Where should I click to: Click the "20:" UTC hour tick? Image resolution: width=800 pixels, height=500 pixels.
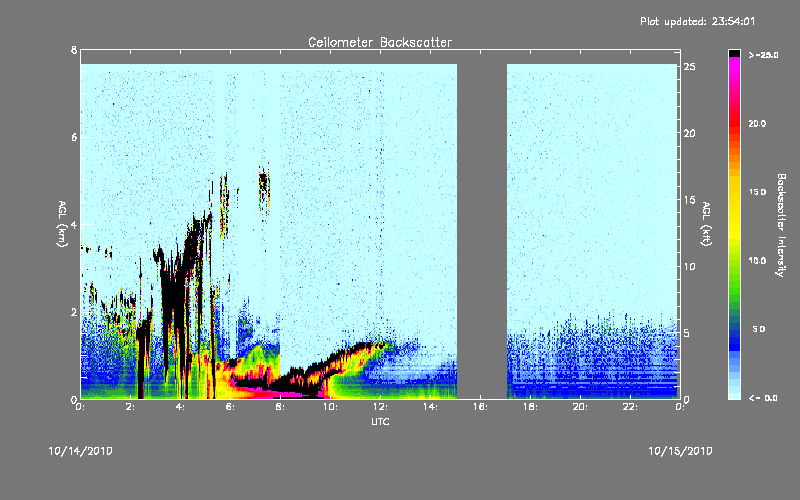[581, 407]
